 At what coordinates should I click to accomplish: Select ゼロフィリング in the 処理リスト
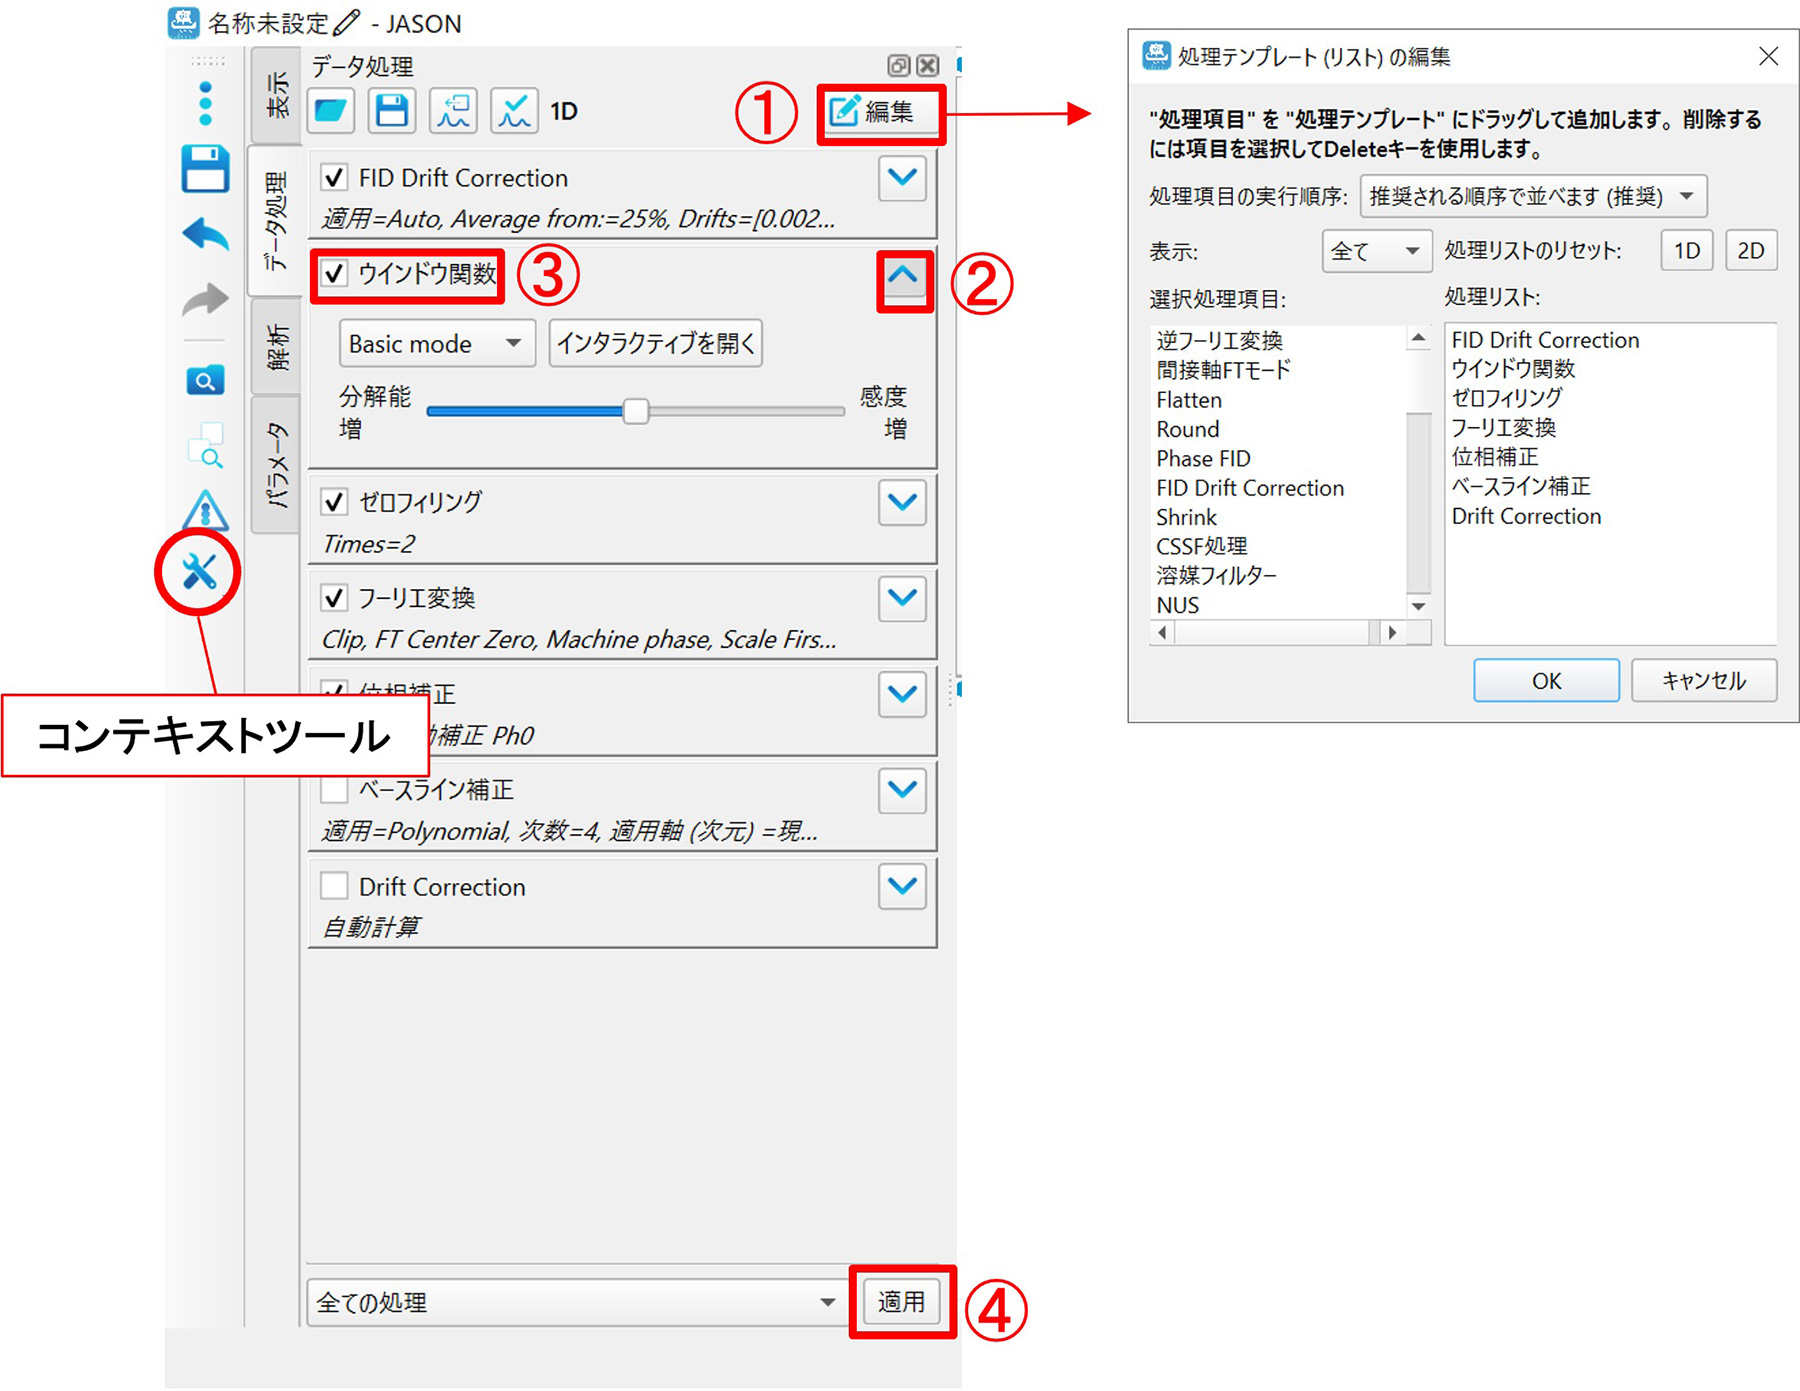click(x=1506, y=398)
